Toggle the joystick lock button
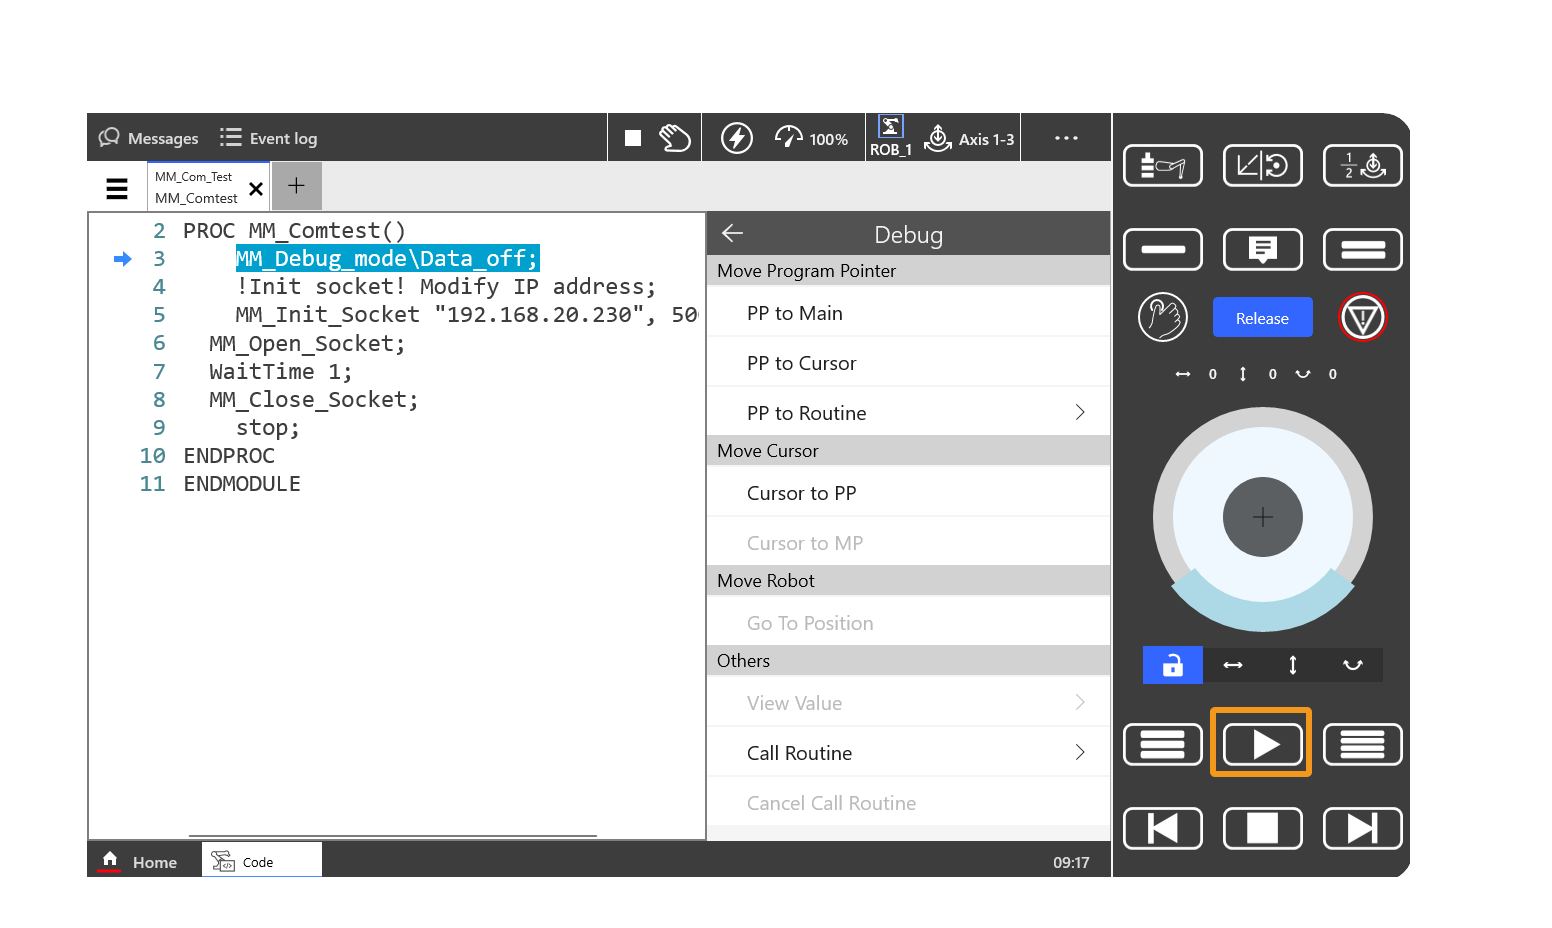Screen dimensions: 1552x928 (1172, 665)
